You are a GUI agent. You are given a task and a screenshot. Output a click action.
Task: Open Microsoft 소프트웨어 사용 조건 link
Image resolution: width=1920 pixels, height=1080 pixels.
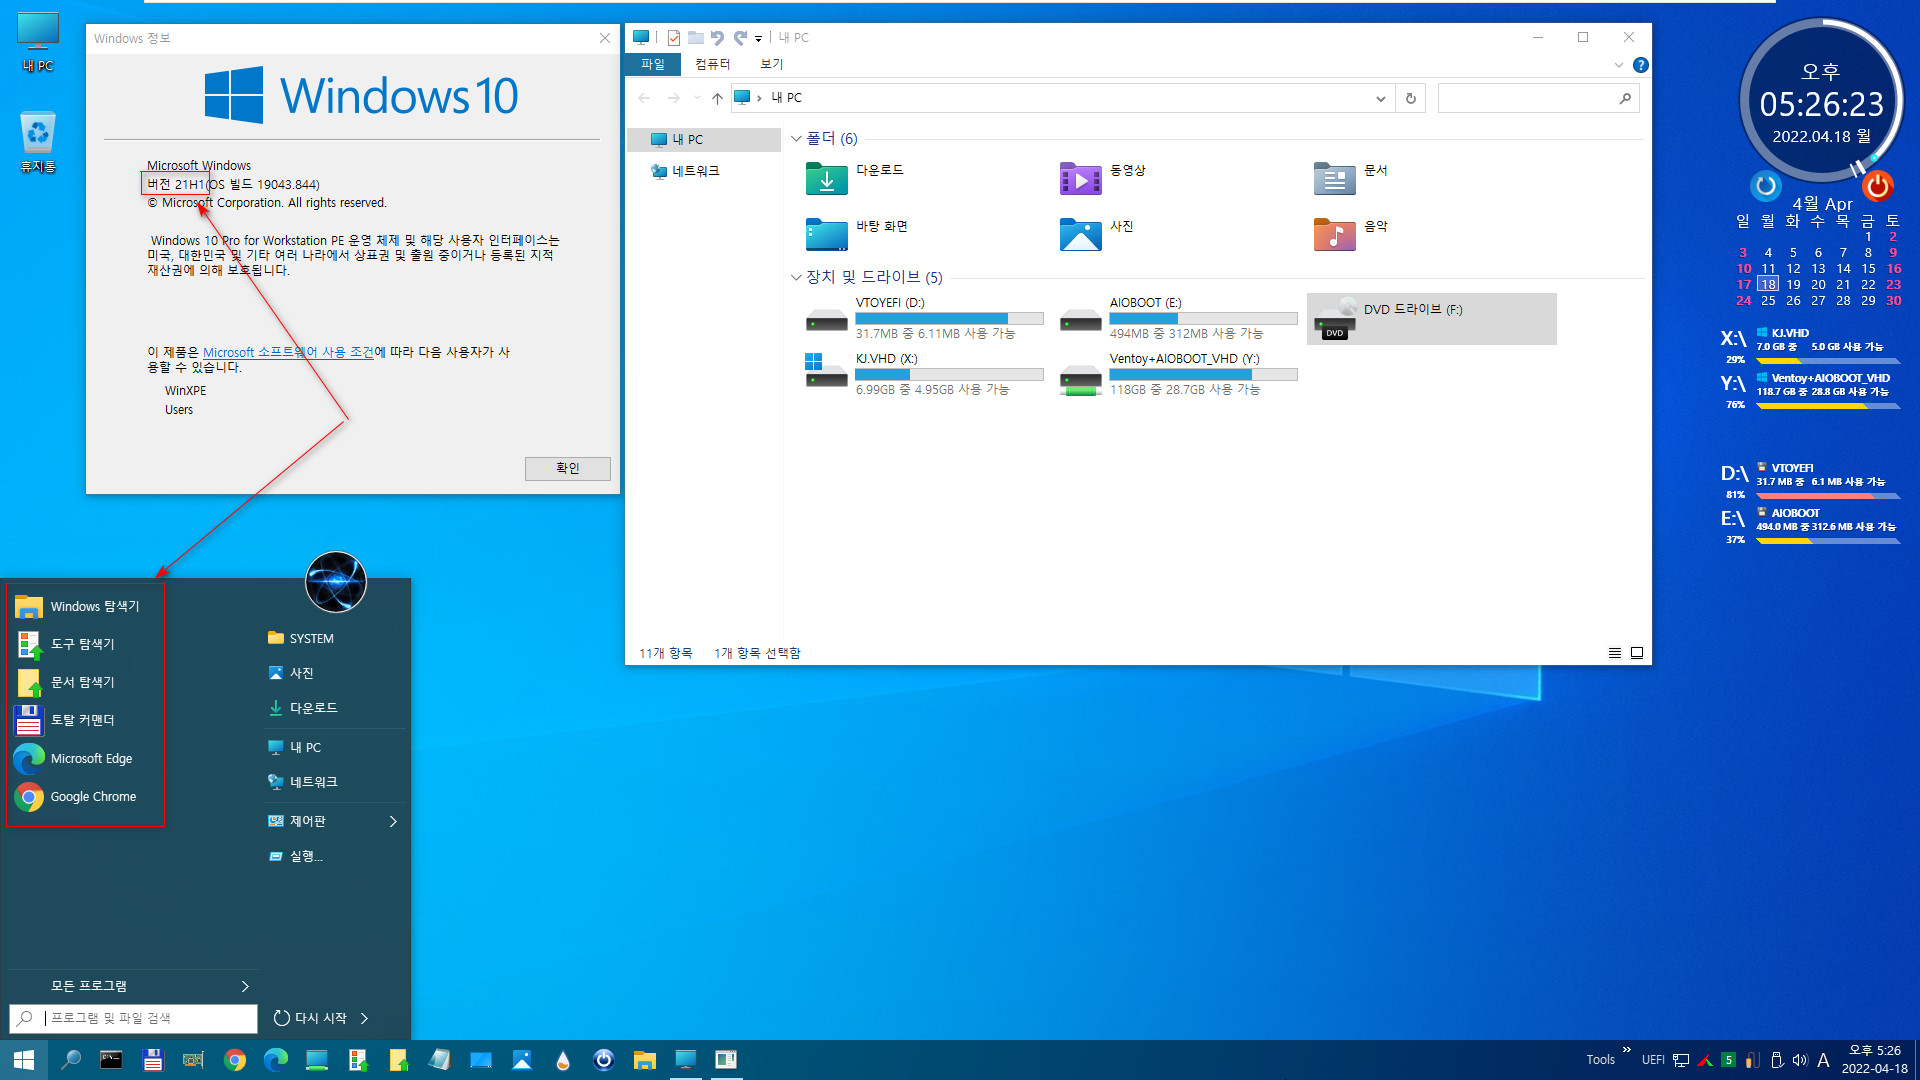[x=288, y=352]
